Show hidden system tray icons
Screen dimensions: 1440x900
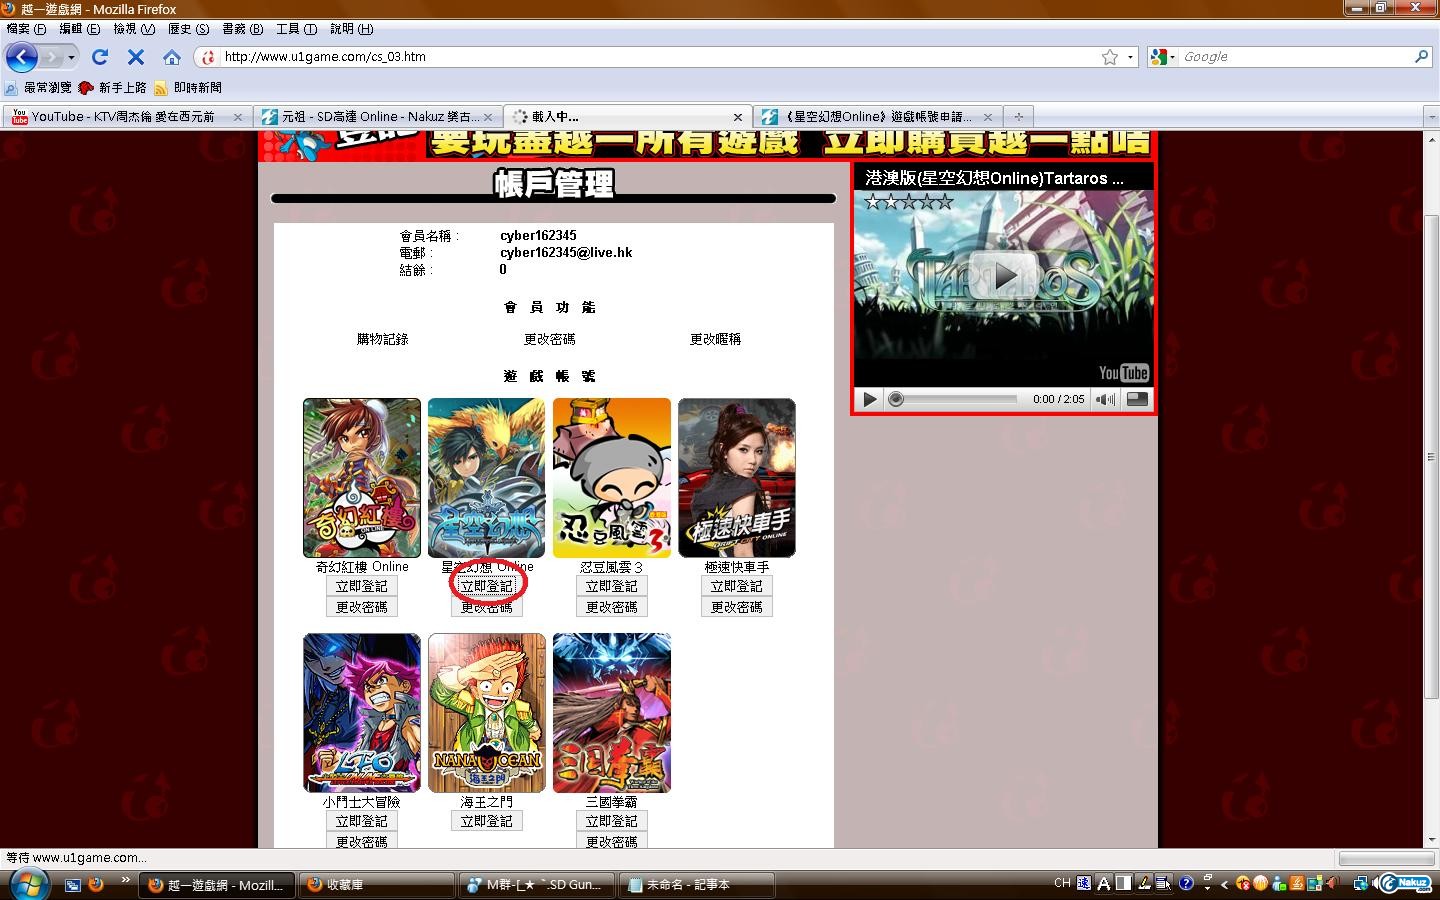point(1226,883)
